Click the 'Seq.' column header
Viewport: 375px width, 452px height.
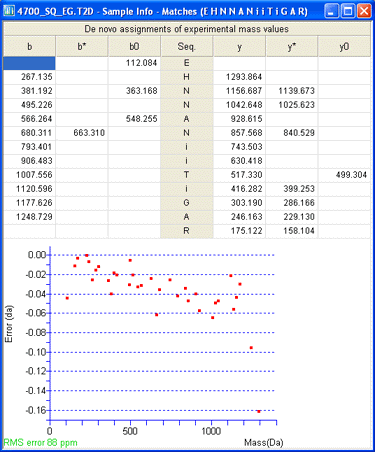186,46
